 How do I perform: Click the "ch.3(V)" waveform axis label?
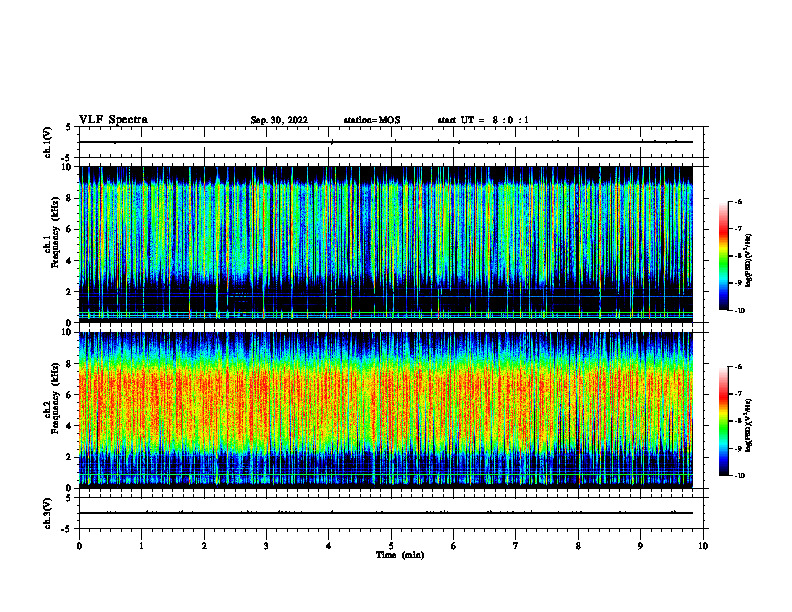47,513
